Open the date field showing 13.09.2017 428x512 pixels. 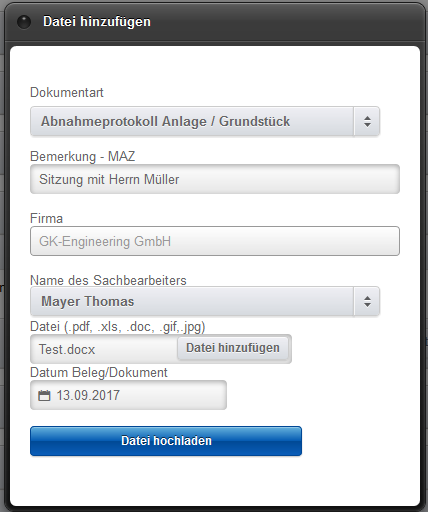click(x=128, y=395)
